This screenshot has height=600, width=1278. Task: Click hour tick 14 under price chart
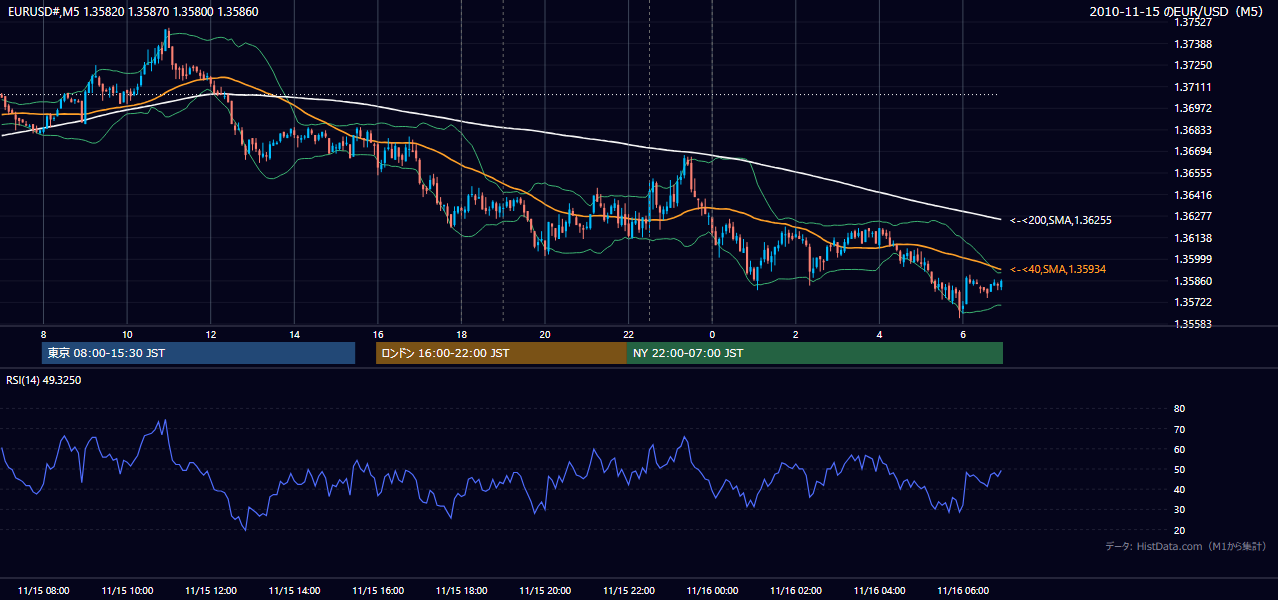[295, 333]
